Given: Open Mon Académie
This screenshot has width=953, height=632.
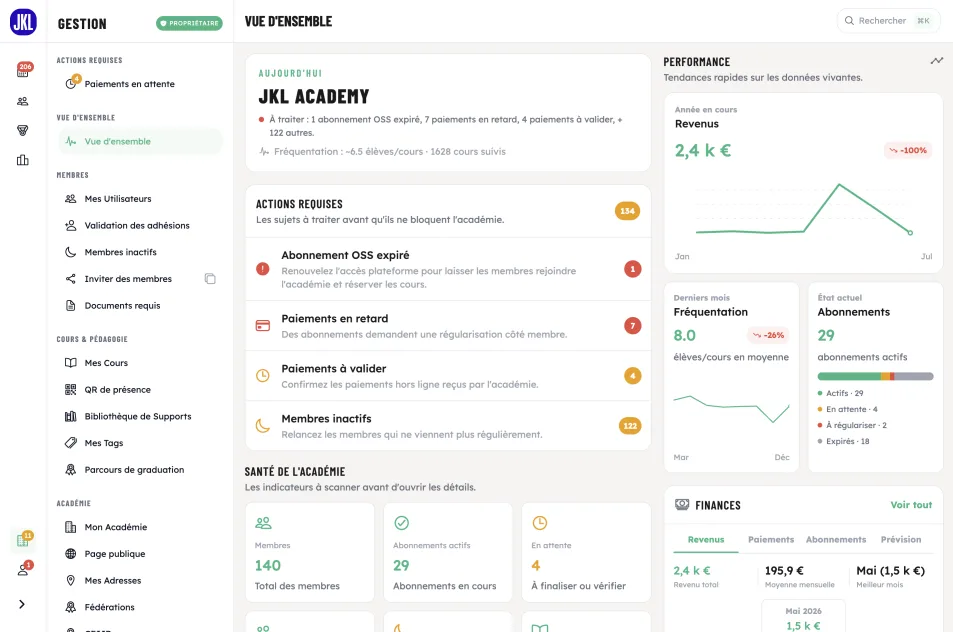Looking at the screenshot, I should coord(140,527).
